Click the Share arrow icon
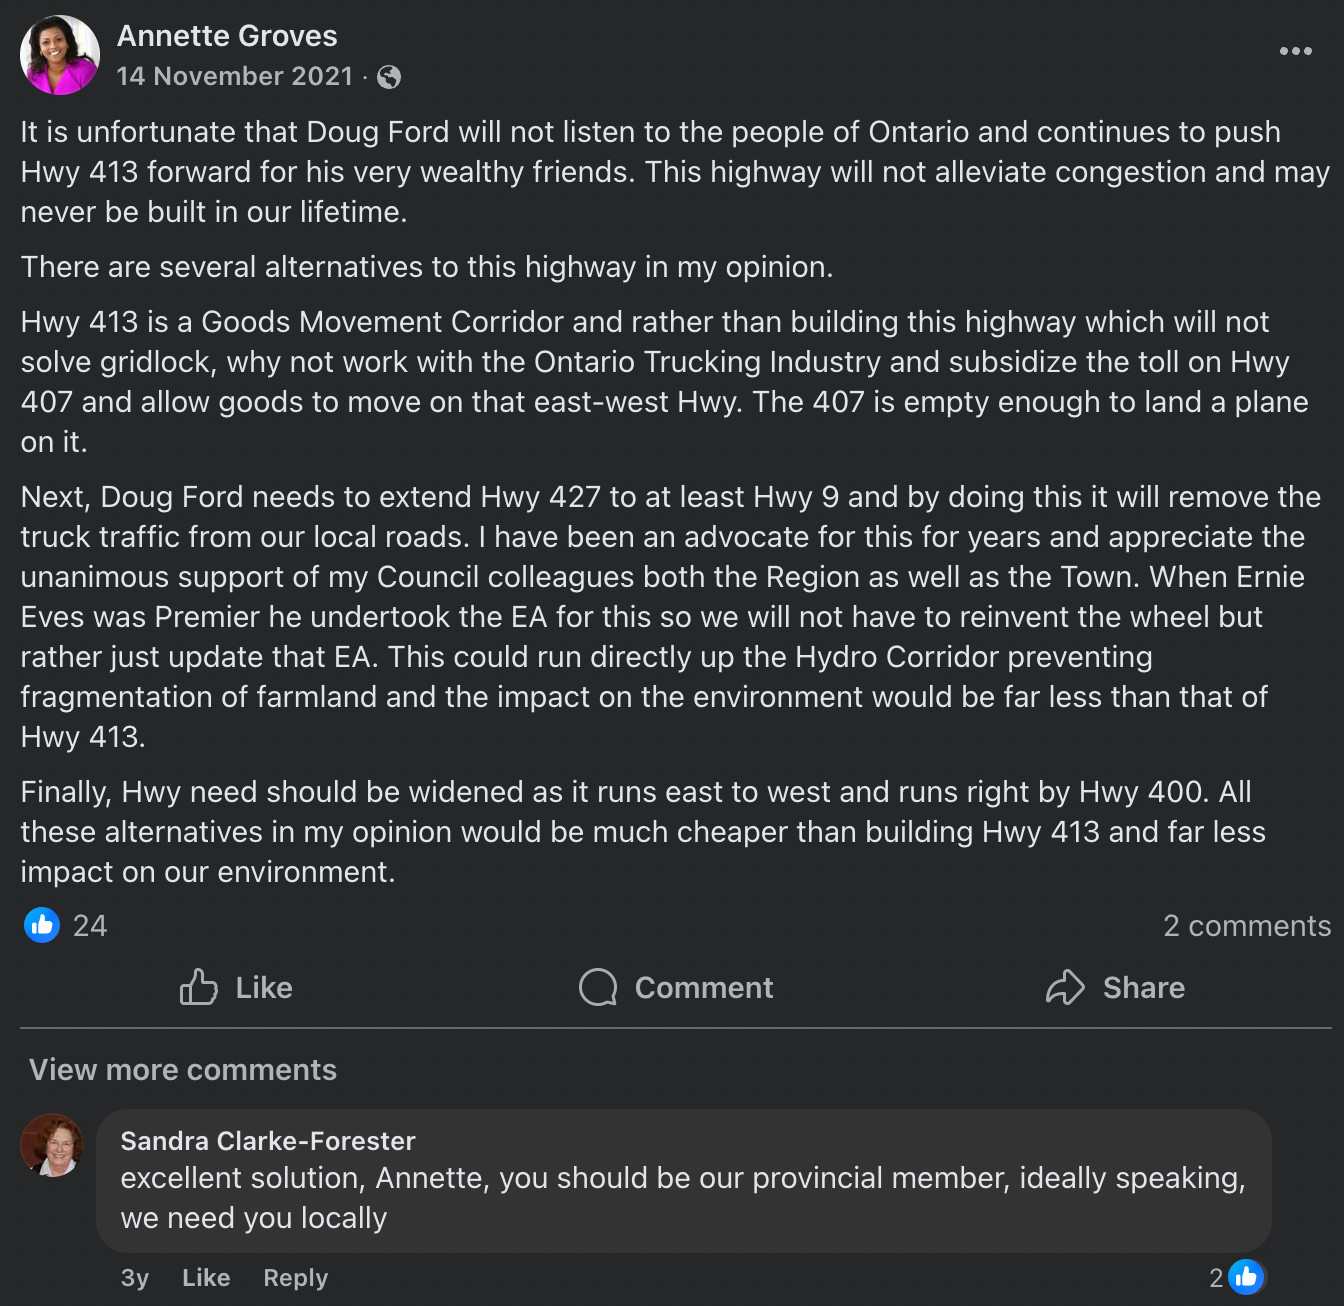Viewport: 1344px width, 1306px height. click(1065, 987)
